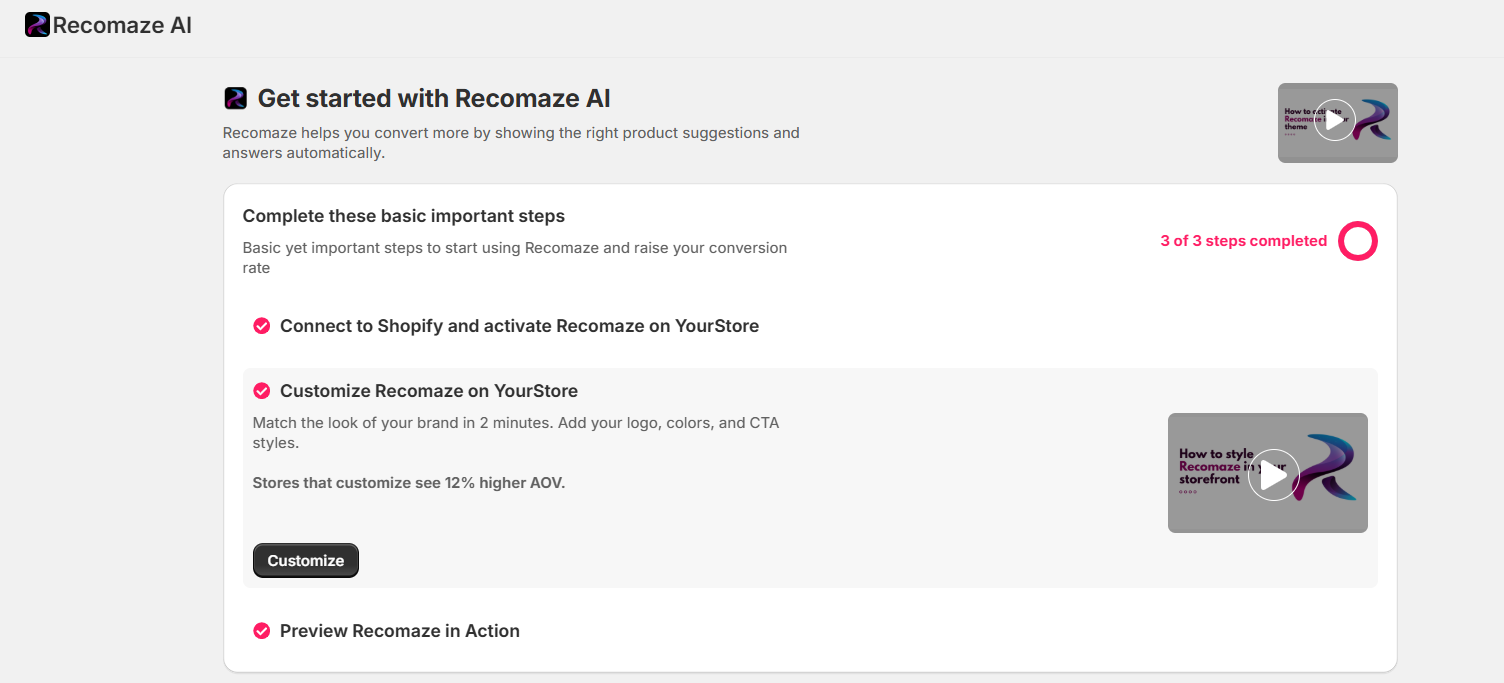1504x683 pixels.
Task: Click checkmark icon for Preview Recomaze step
Action: [x=261, y=631]
